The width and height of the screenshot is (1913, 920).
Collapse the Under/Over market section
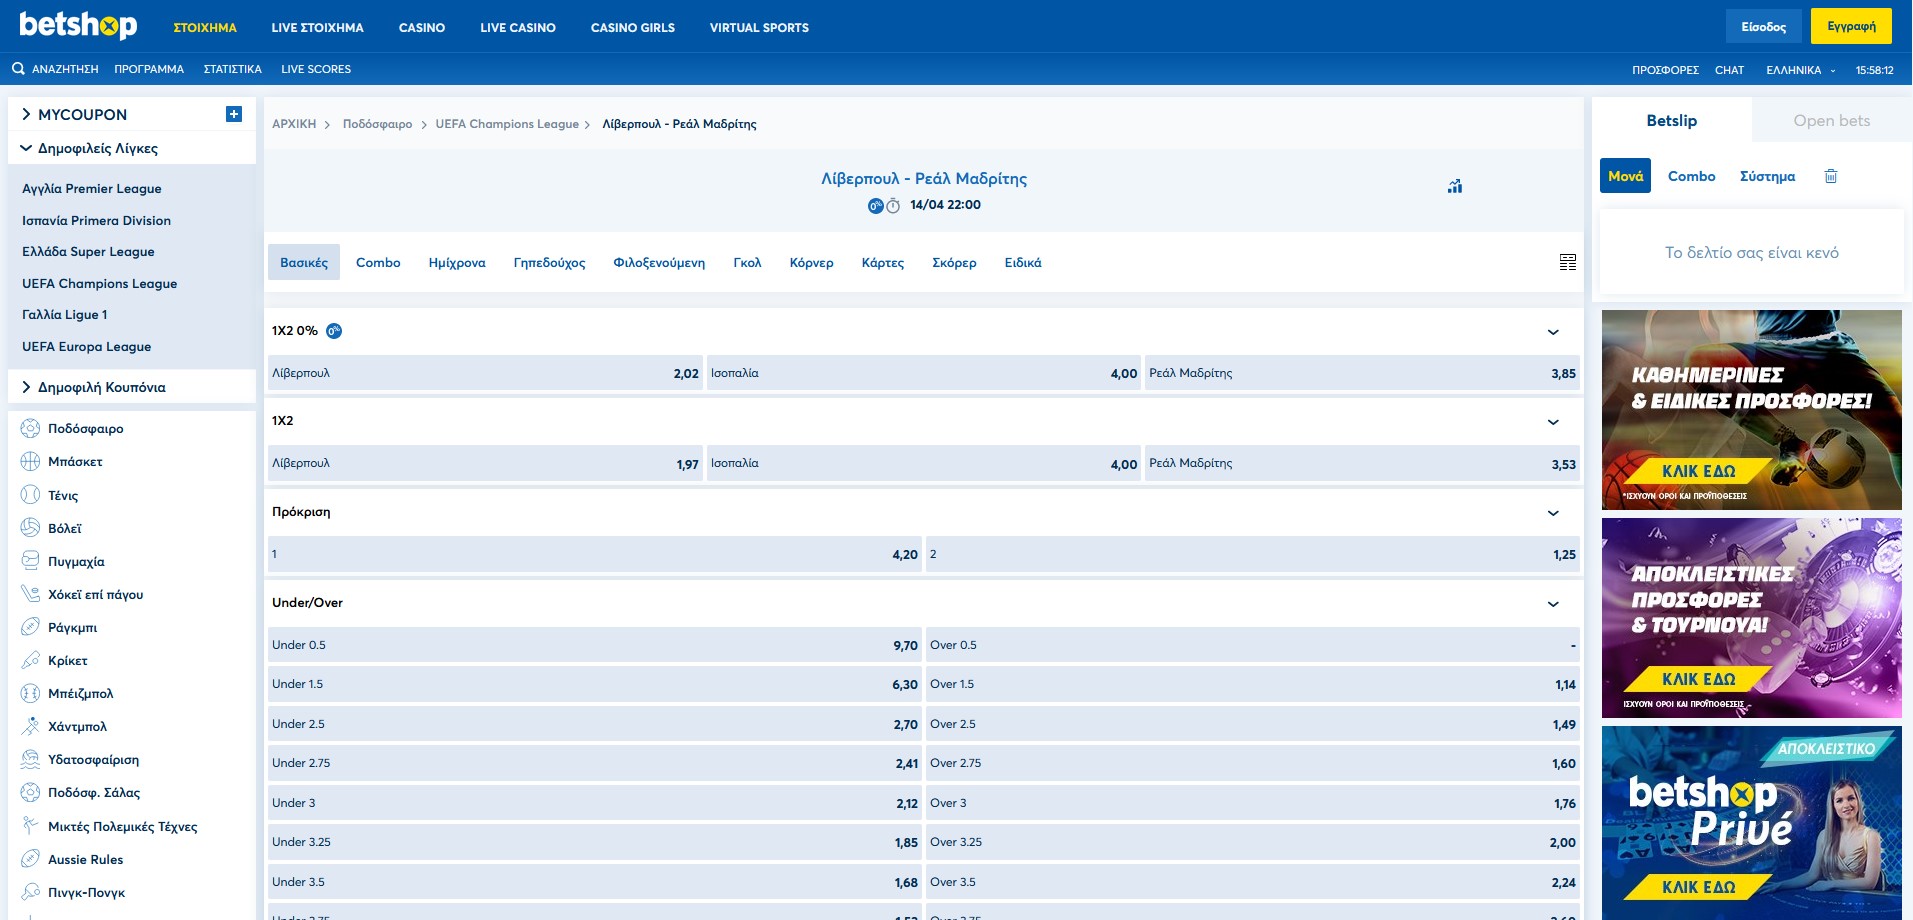point(1553,604)
